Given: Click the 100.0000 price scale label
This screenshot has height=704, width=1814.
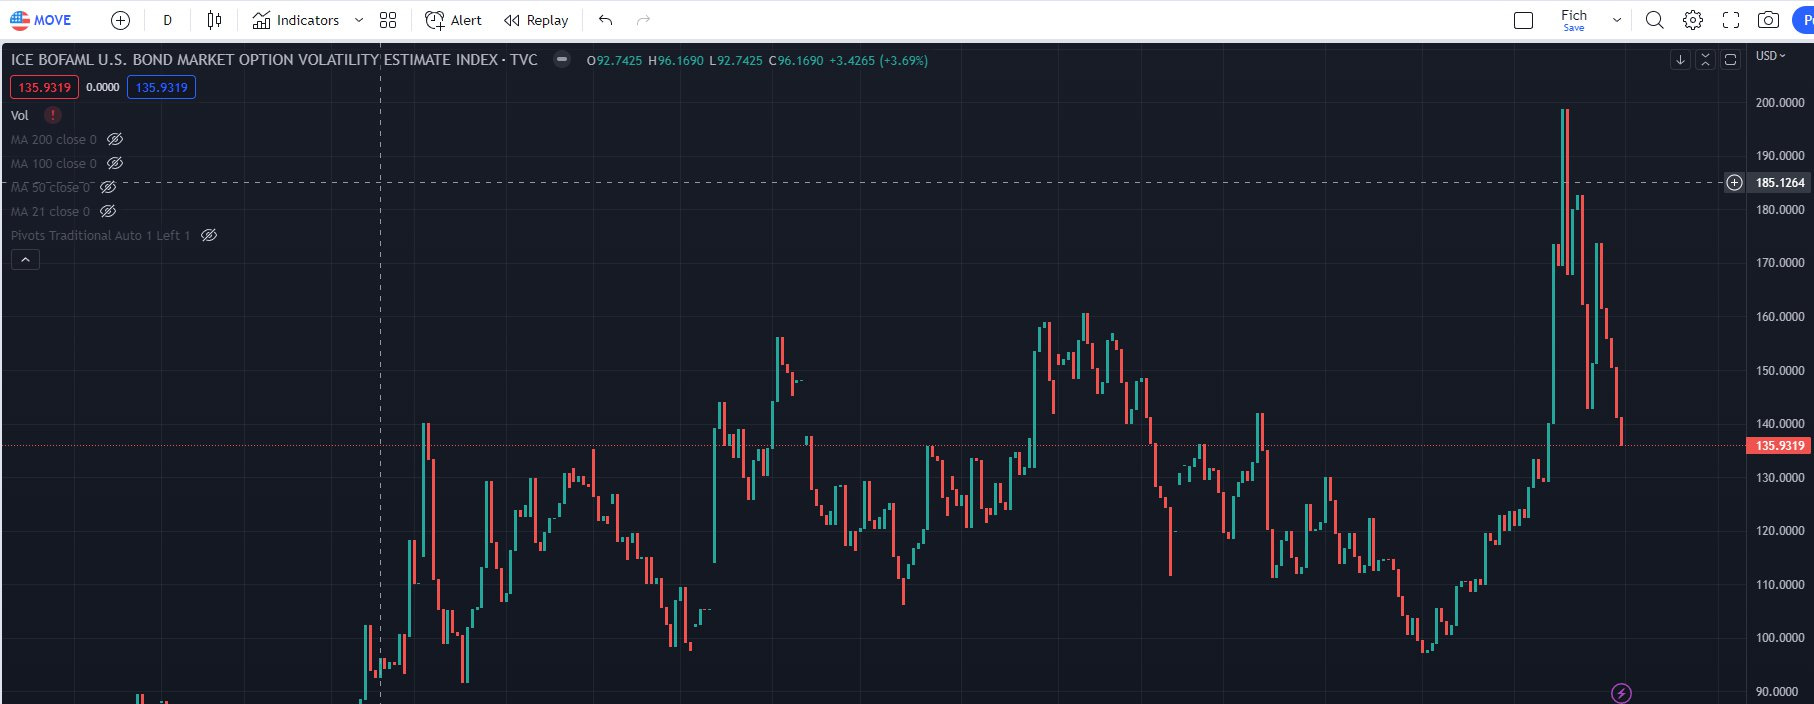Looking at the screenshot, I should [1780, 637].
